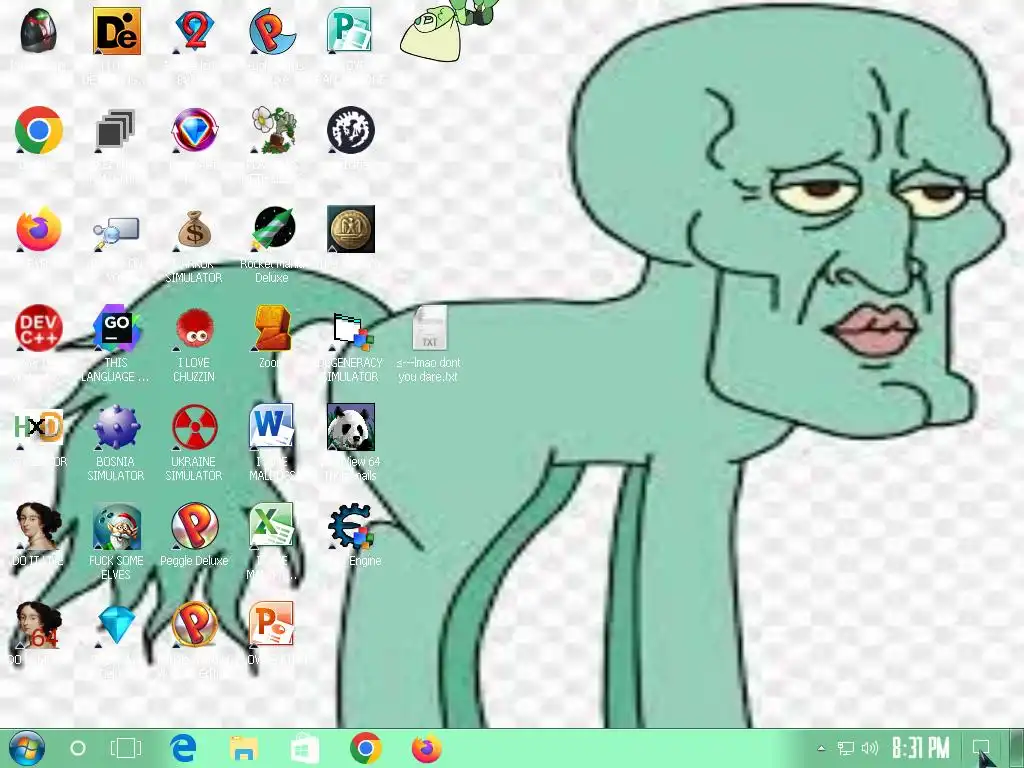
Task: Open the gold-ringed Peggle P shortcut
Action: (x=194, y=625)
